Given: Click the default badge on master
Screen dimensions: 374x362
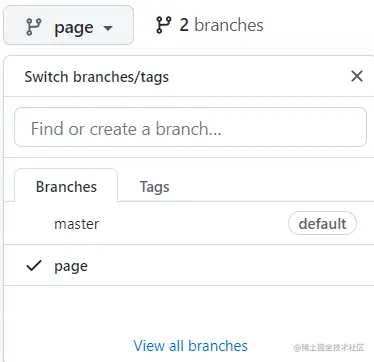Looking at the screenshot, I should click(322, 223).
